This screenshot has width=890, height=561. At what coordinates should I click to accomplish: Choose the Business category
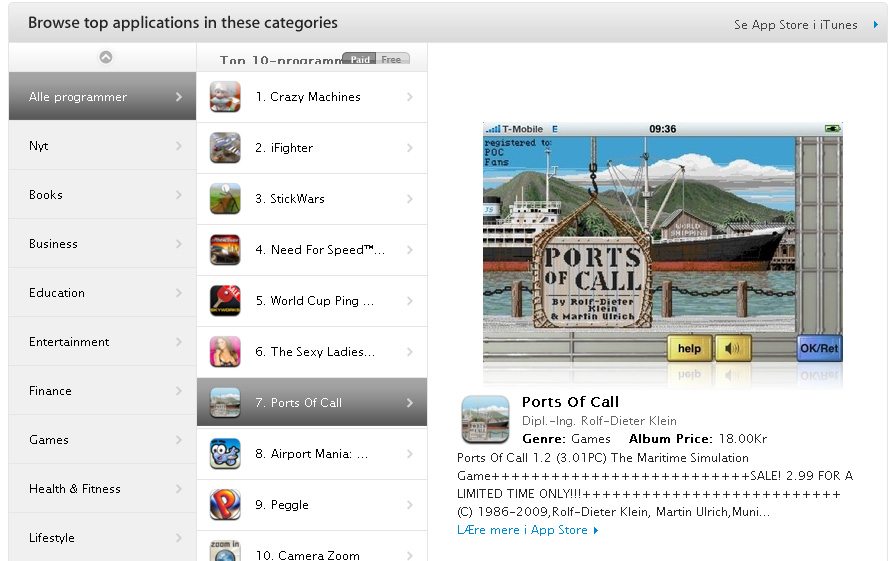[x=102, y=244]
